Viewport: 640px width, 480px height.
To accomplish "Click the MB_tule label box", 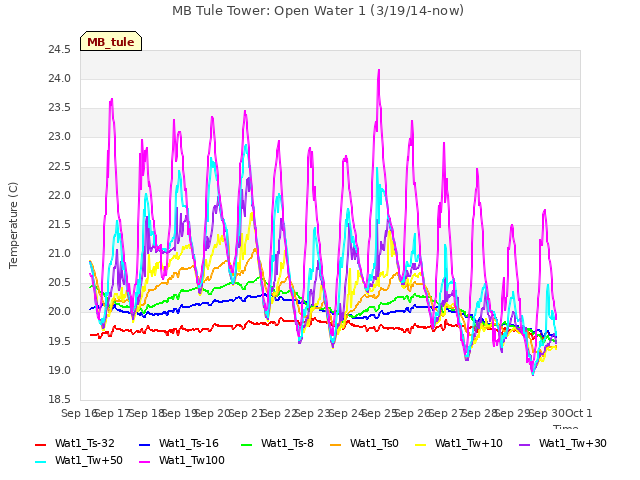I will point(111,41).
